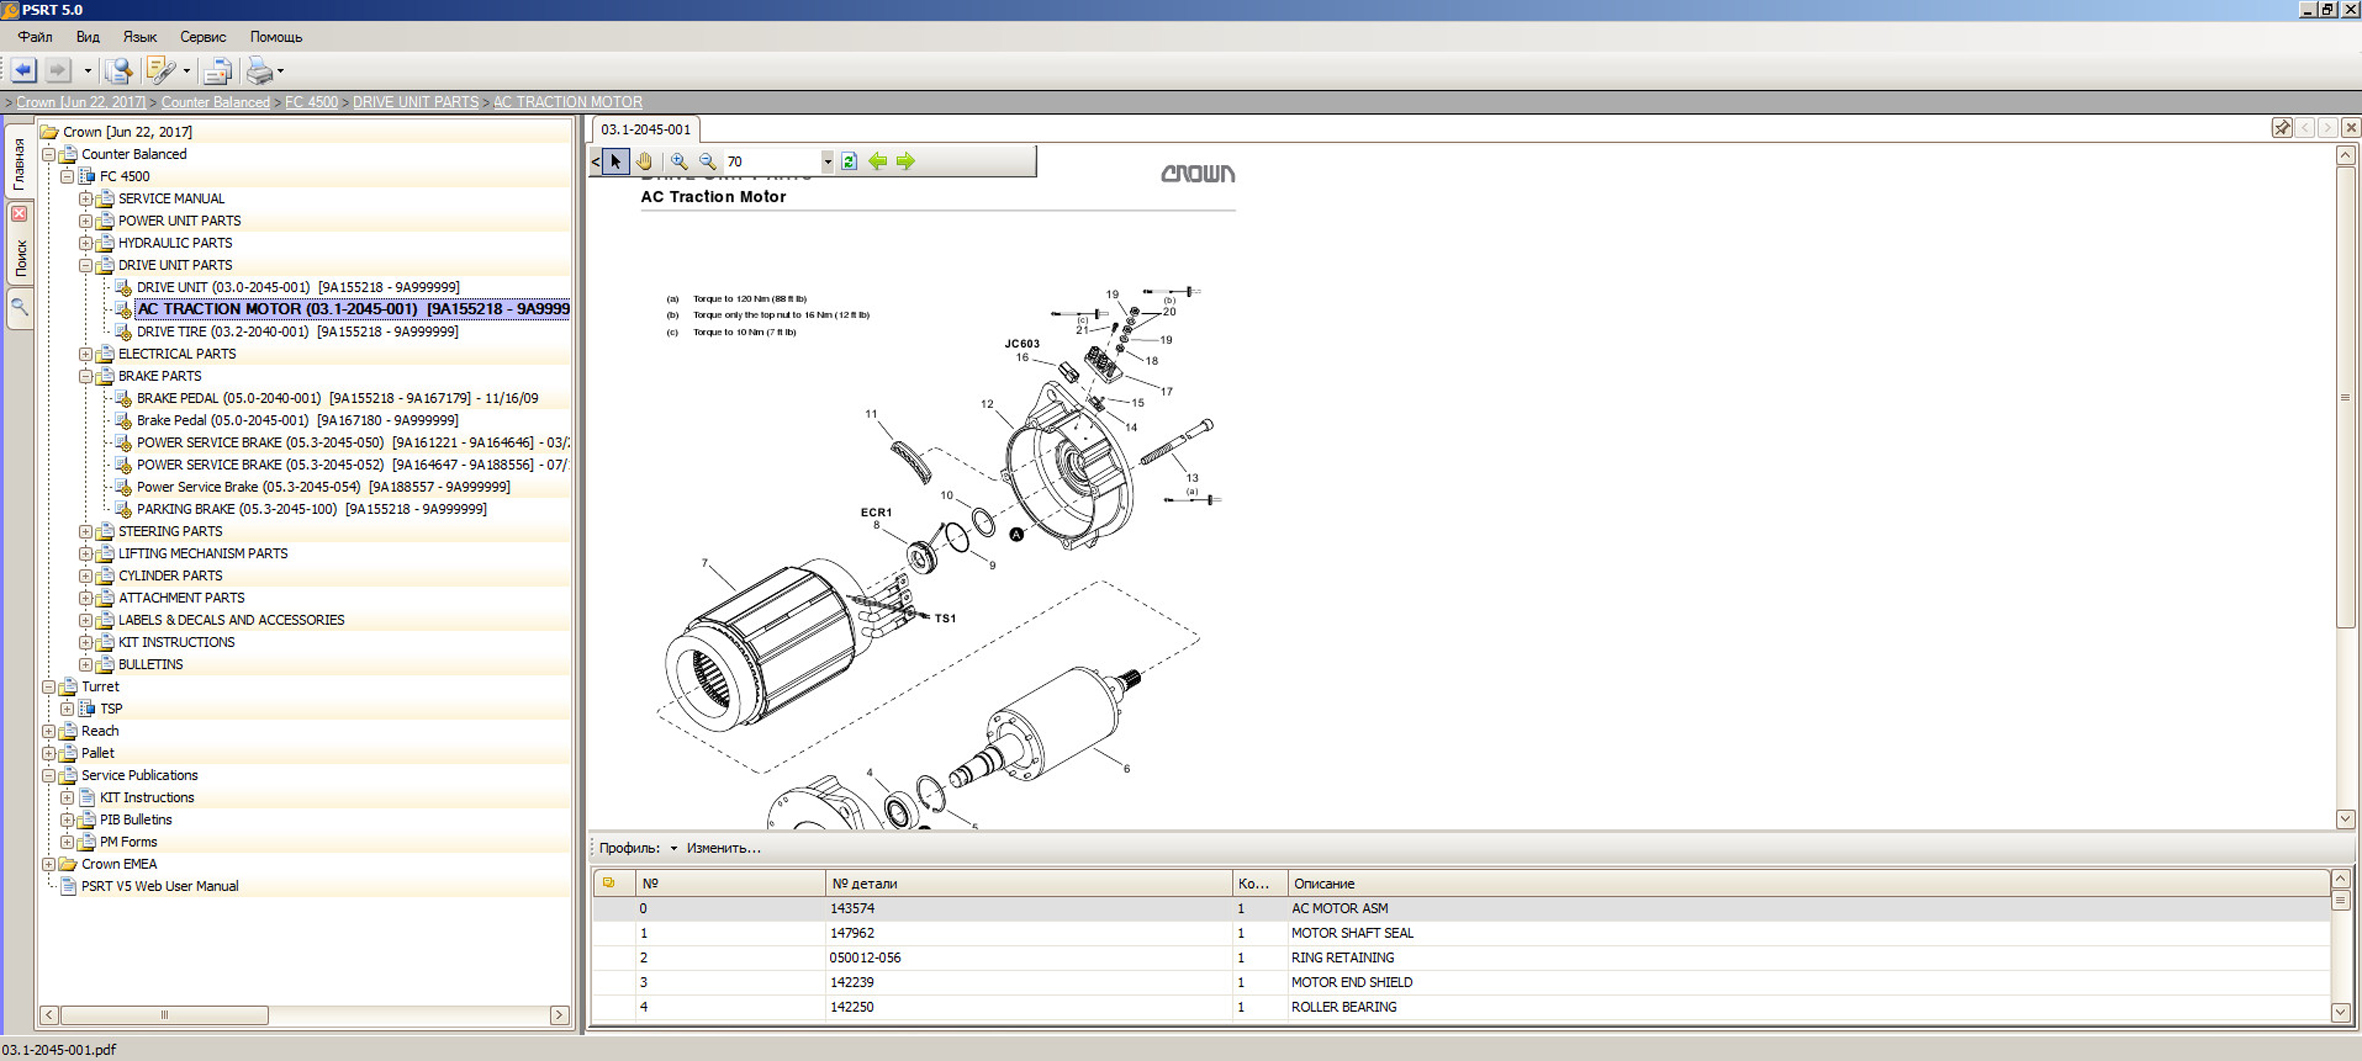Click the zoom in magnifier
2362x1061 pixels.
679,161
